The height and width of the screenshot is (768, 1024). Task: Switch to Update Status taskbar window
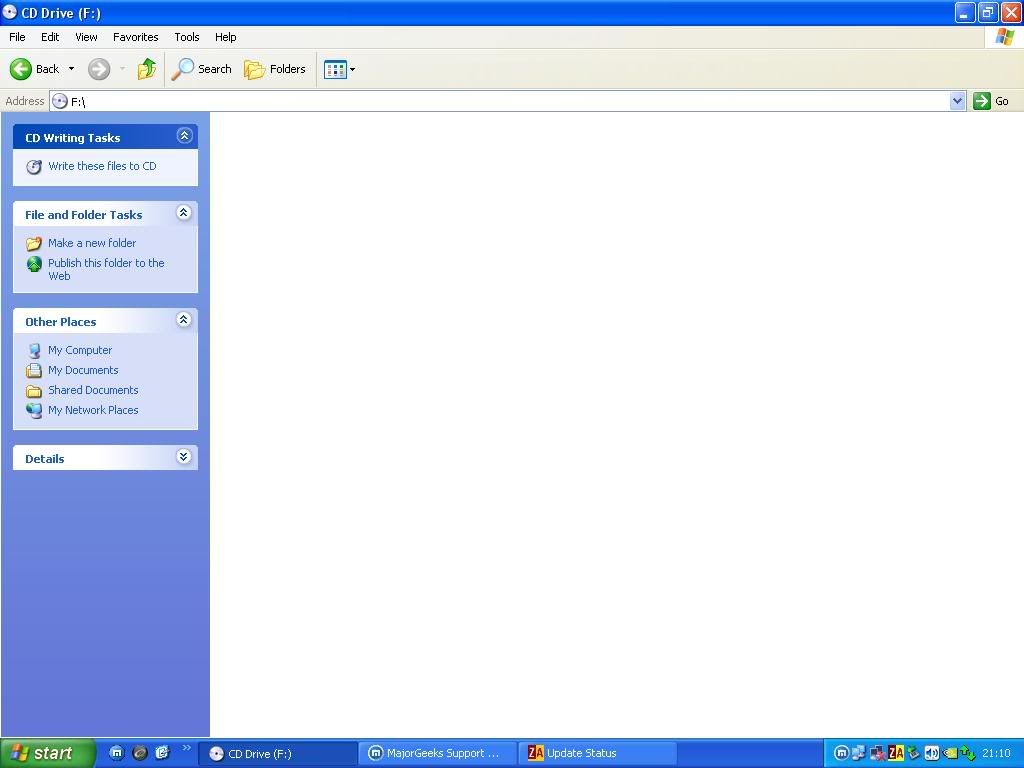coord(598,754)
